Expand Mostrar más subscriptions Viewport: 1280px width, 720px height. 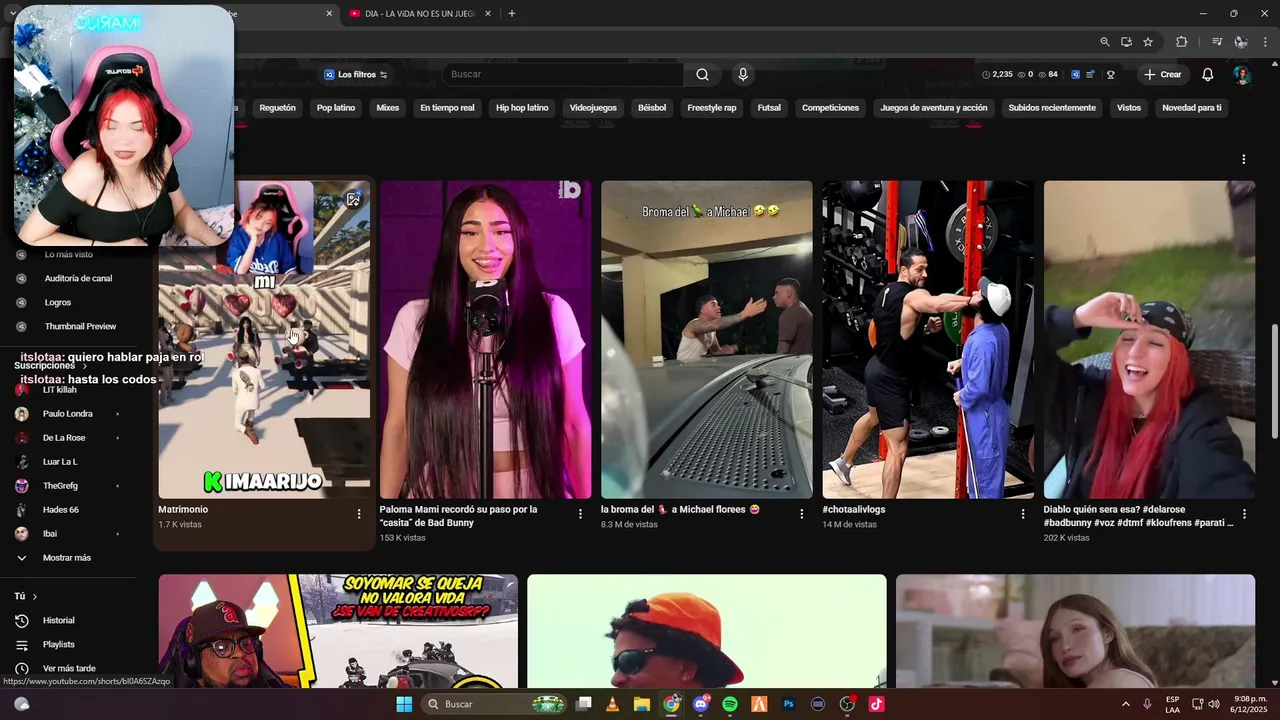67,557
